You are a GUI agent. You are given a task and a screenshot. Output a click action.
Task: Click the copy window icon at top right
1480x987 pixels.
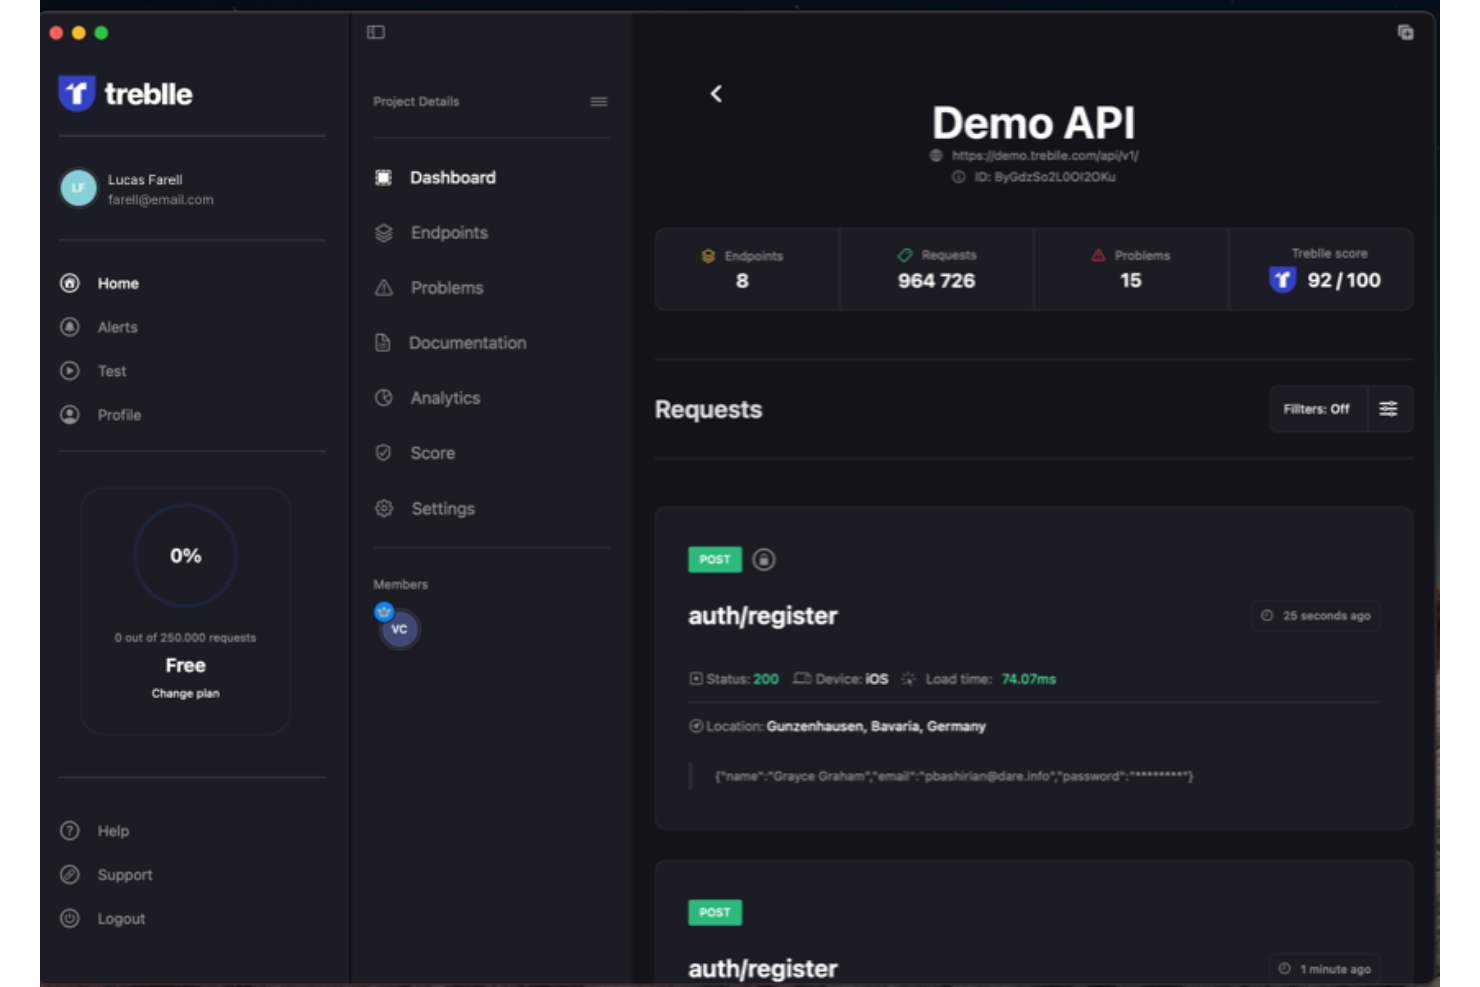(x=1405, y=32)
